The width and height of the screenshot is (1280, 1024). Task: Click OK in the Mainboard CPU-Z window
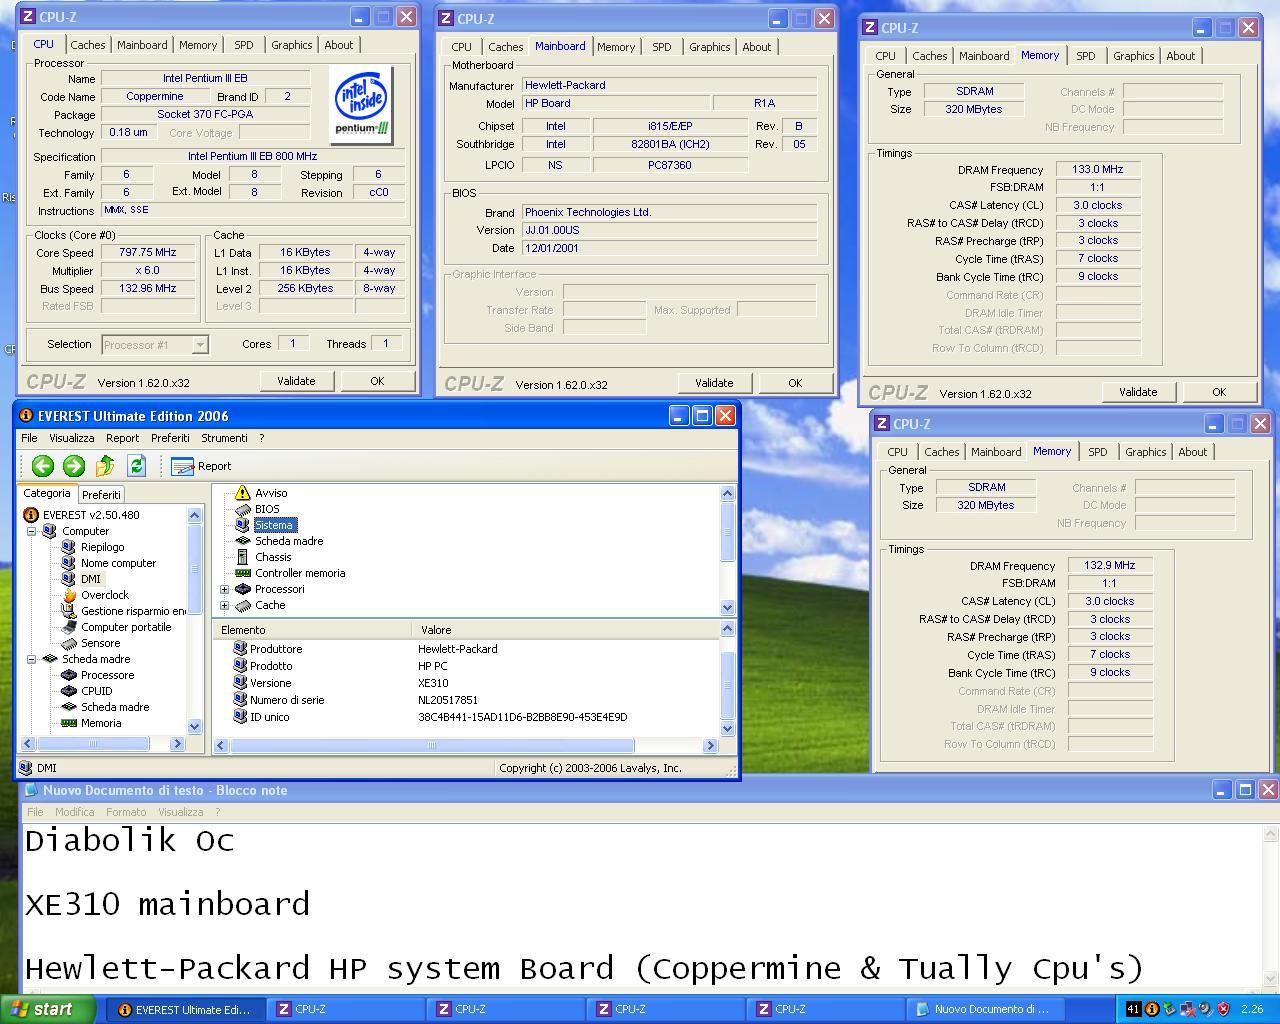point(795,383)
